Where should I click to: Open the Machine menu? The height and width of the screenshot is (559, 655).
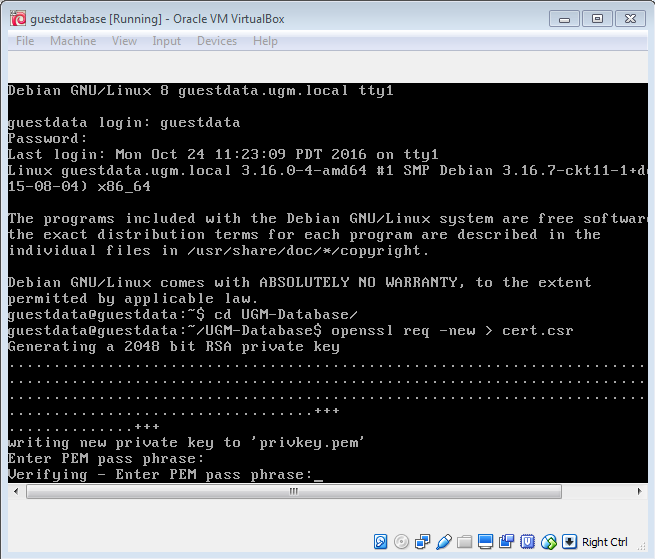(73, 41)
